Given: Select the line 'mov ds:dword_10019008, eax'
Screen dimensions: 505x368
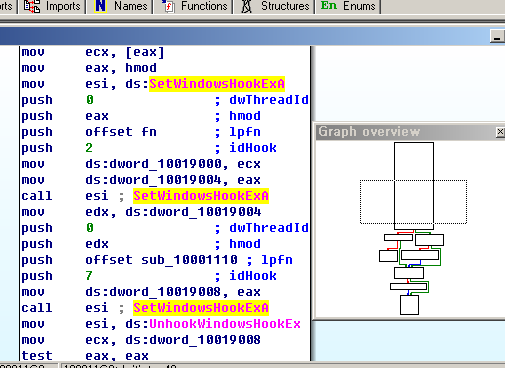Looking at the screenshot, I should [x=141, y=292].
